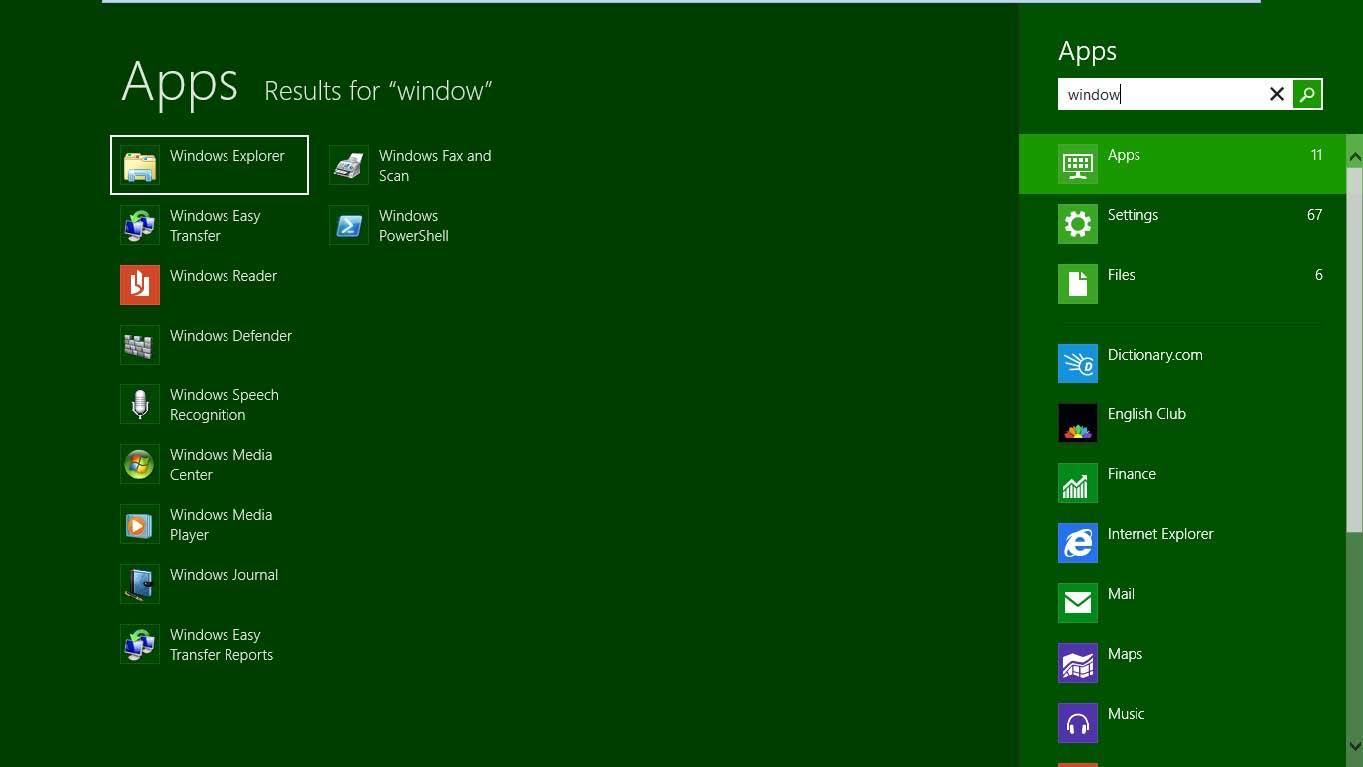Click the Internet Explorer icon

point(1078,543)
